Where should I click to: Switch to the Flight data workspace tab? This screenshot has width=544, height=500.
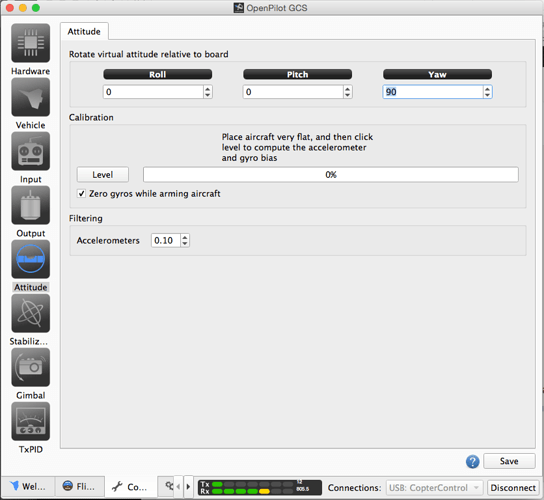(79, 486)
